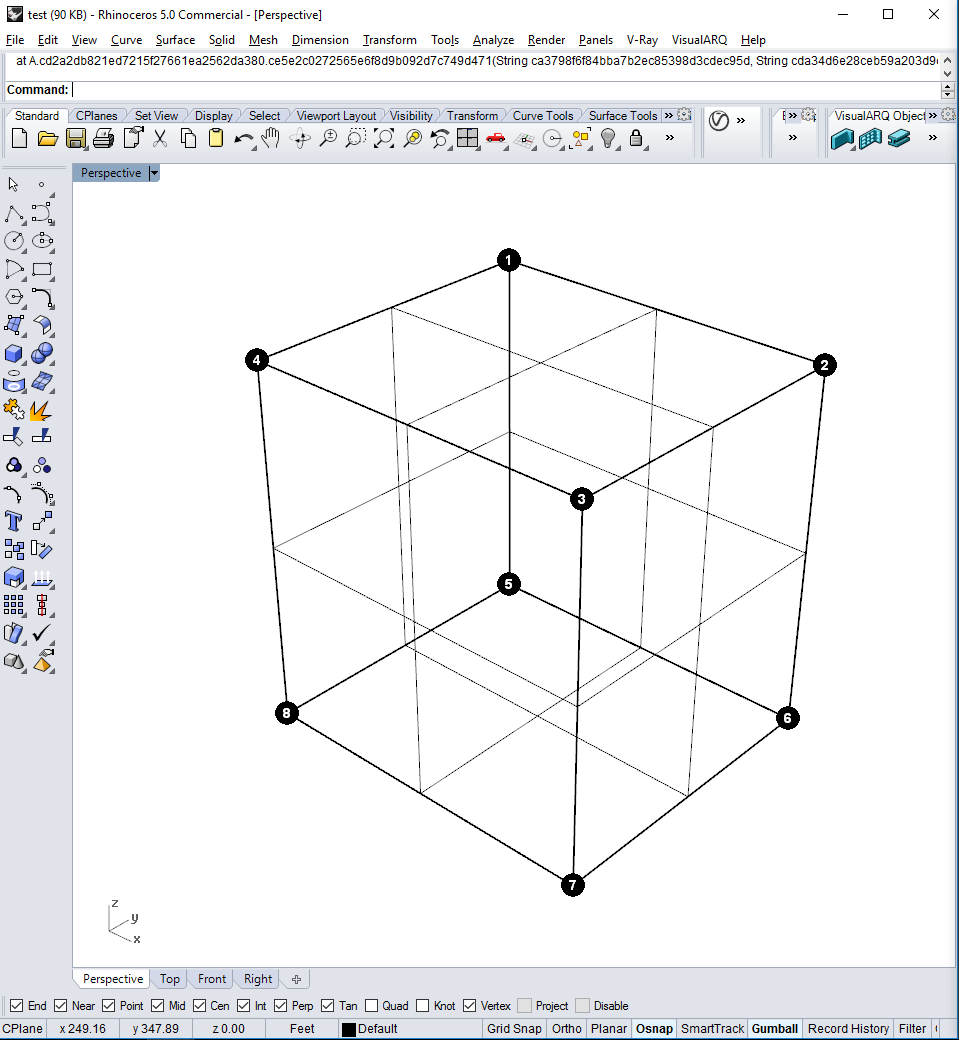
Task: Toggle the End osnap checkbox
Action: (x=17, y=1006)
